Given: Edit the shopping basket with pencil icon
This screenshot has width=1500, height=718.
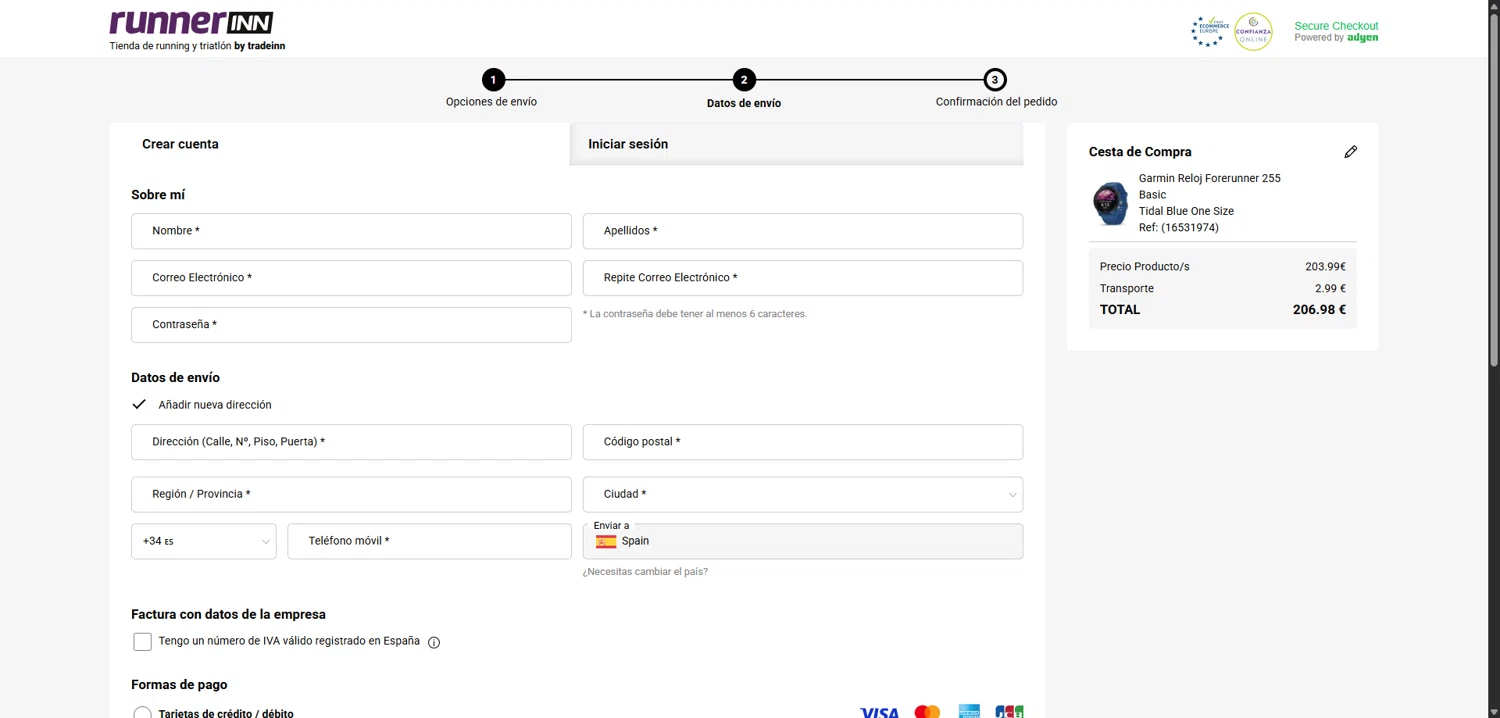Looking at the screenshot, I should click(1350, 152).
